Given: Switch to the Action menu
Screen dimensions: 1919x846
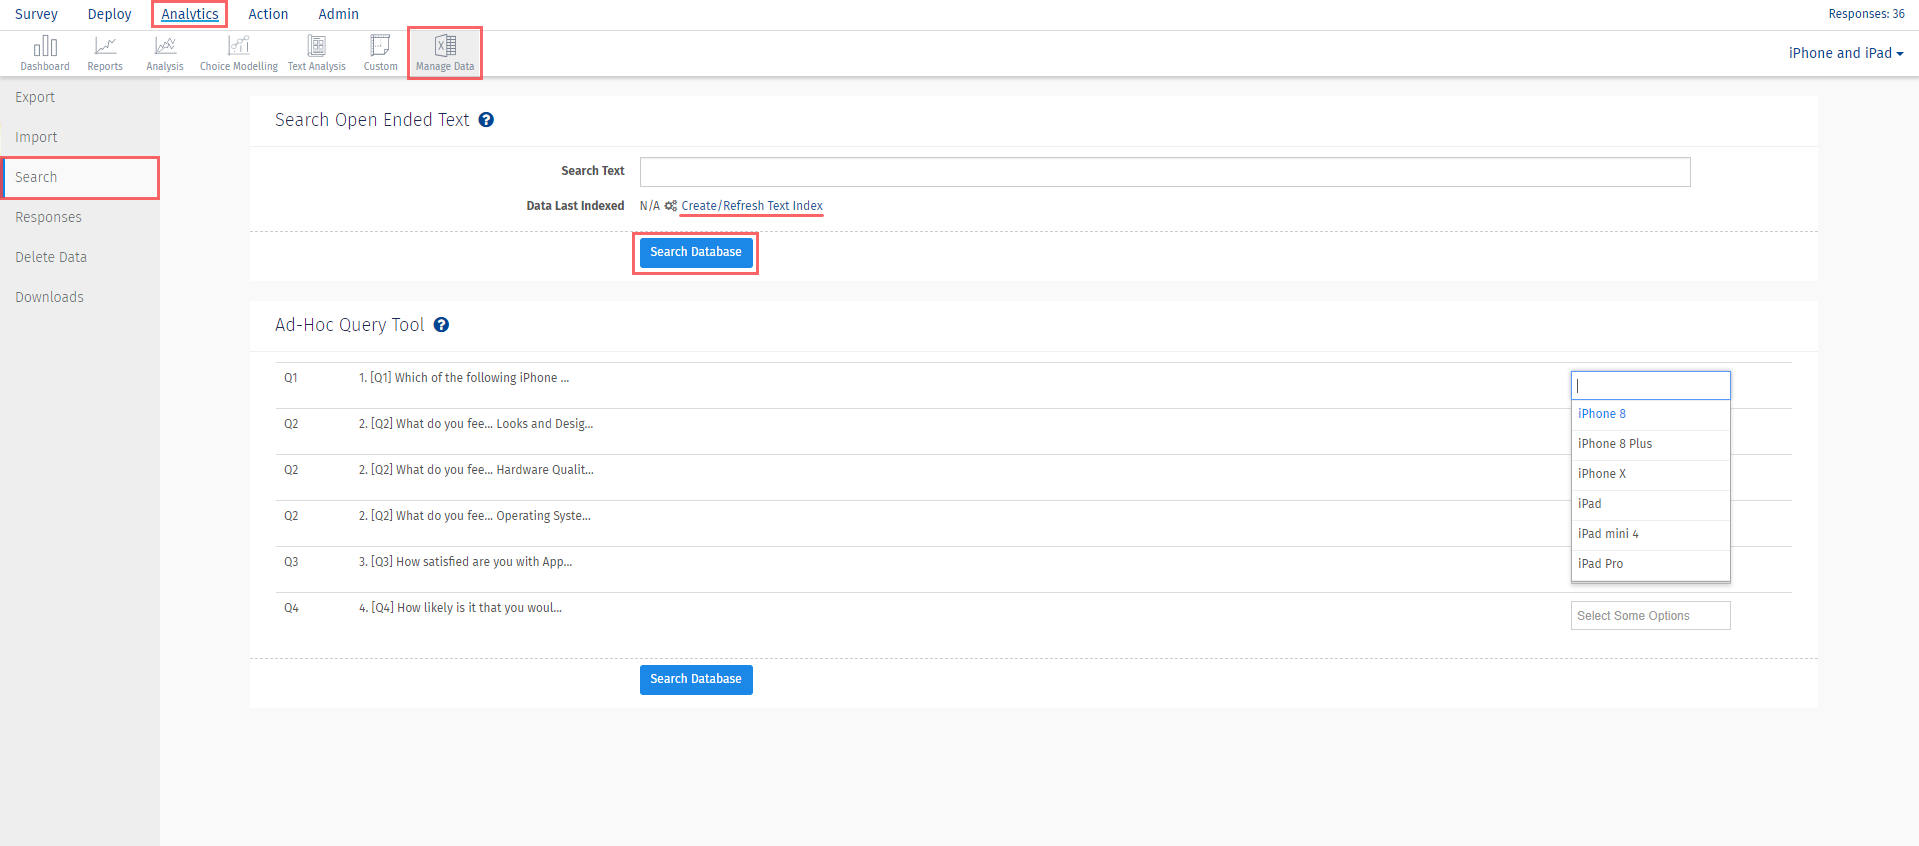Looking at the screenshot, I should coord(268,14).
